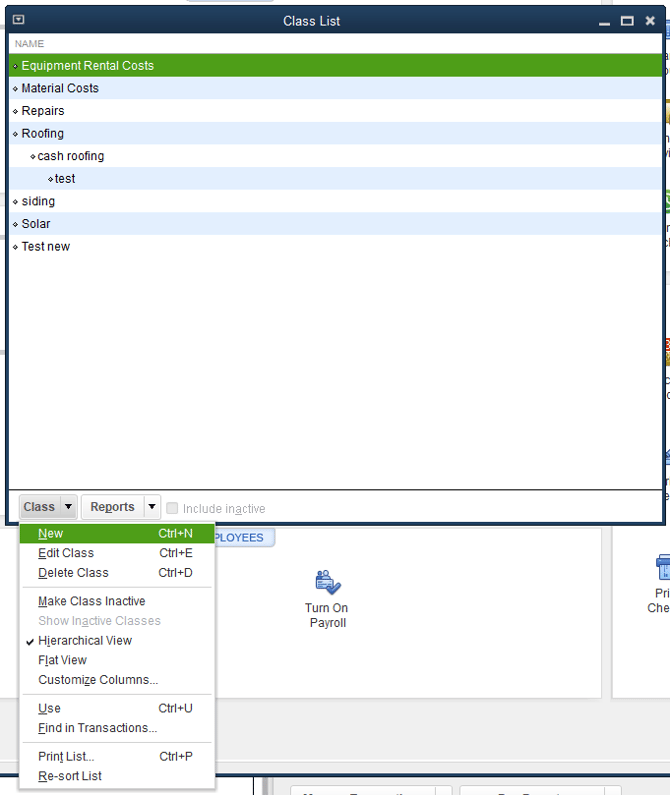
Task: Click diamond marker beside Roofing class
Action: pyautogui.click(x=15, y=134)
